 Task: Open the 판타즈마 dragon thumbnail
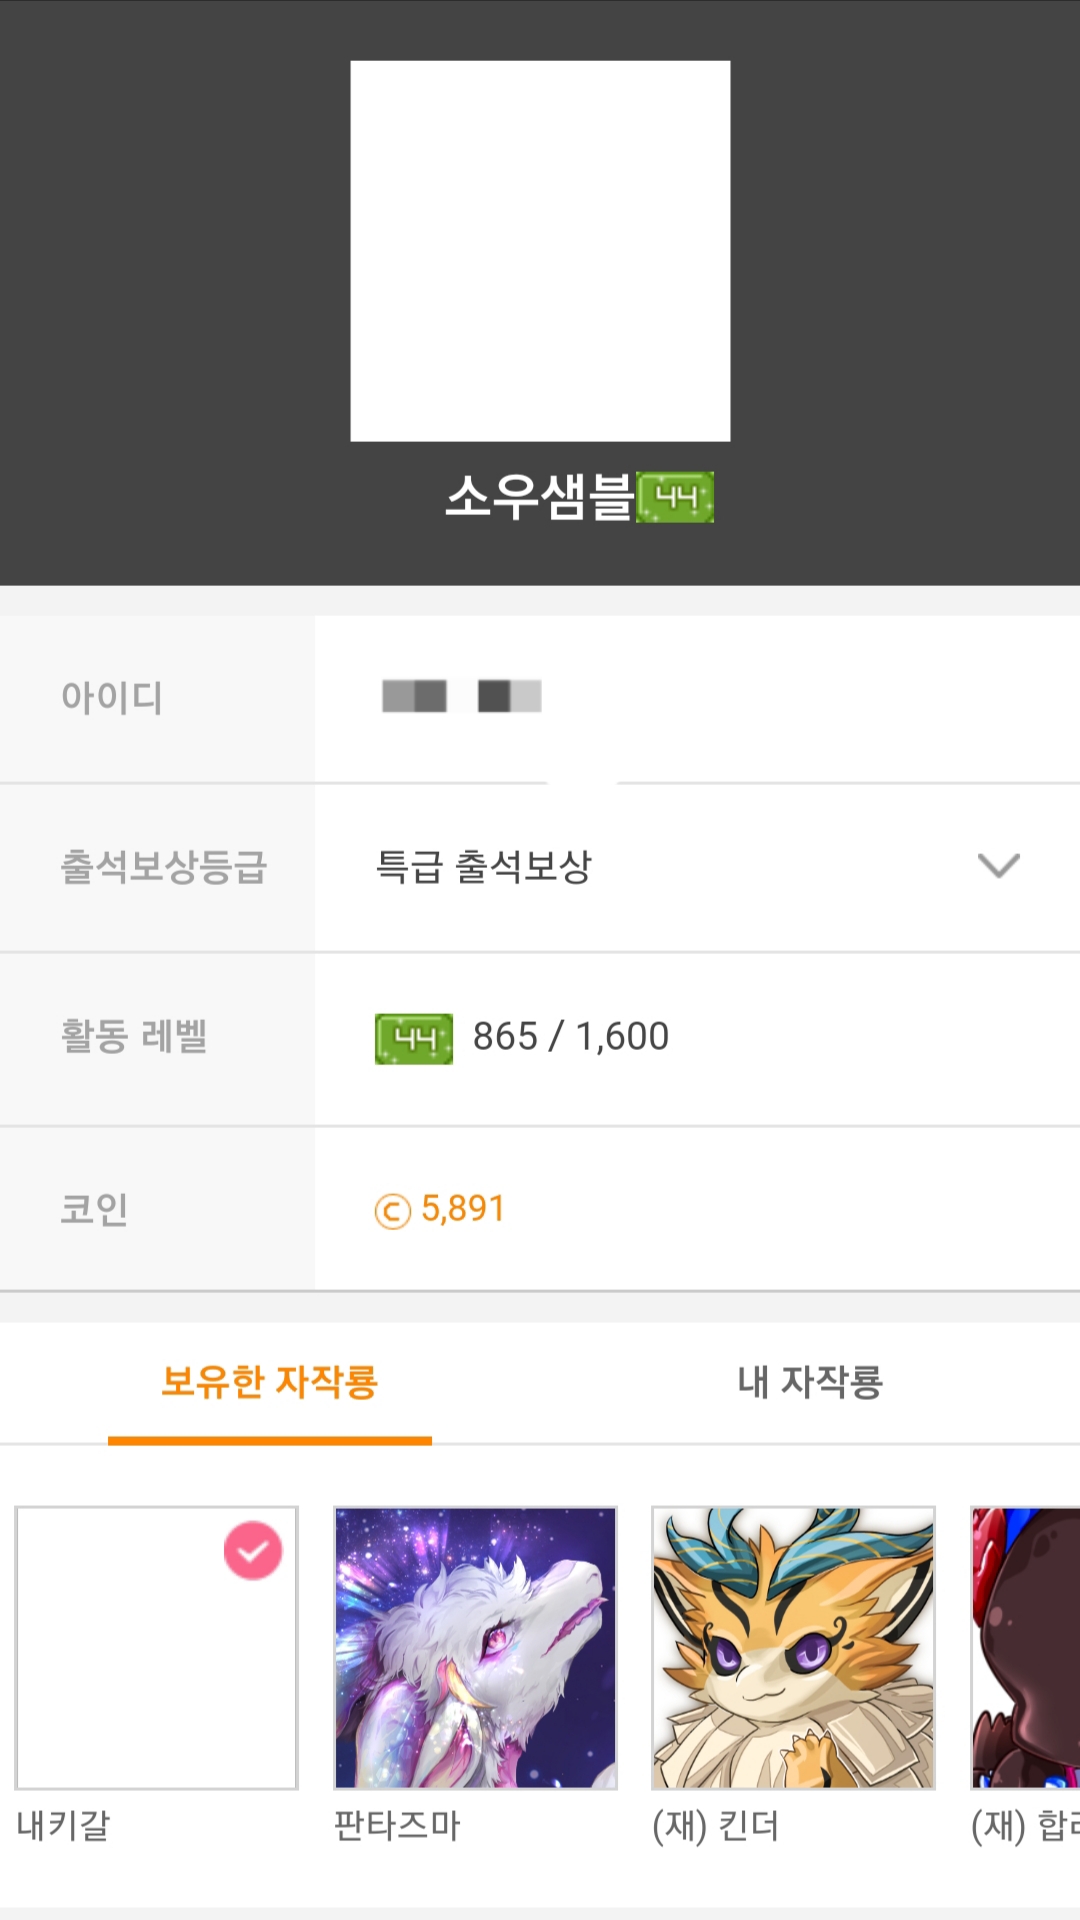click(475, 1648)
